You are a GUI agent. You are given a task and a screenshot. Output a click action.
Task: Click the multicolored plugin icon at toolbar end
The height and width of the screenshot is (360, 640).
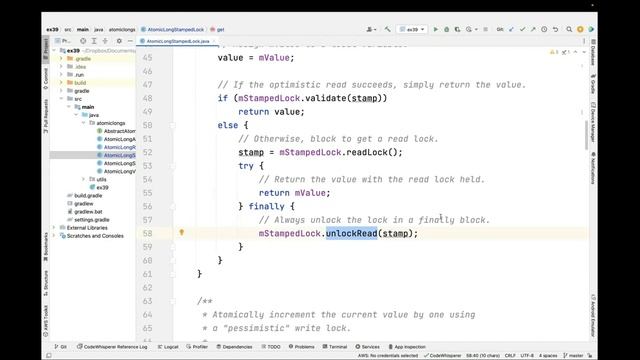(591, 29)
